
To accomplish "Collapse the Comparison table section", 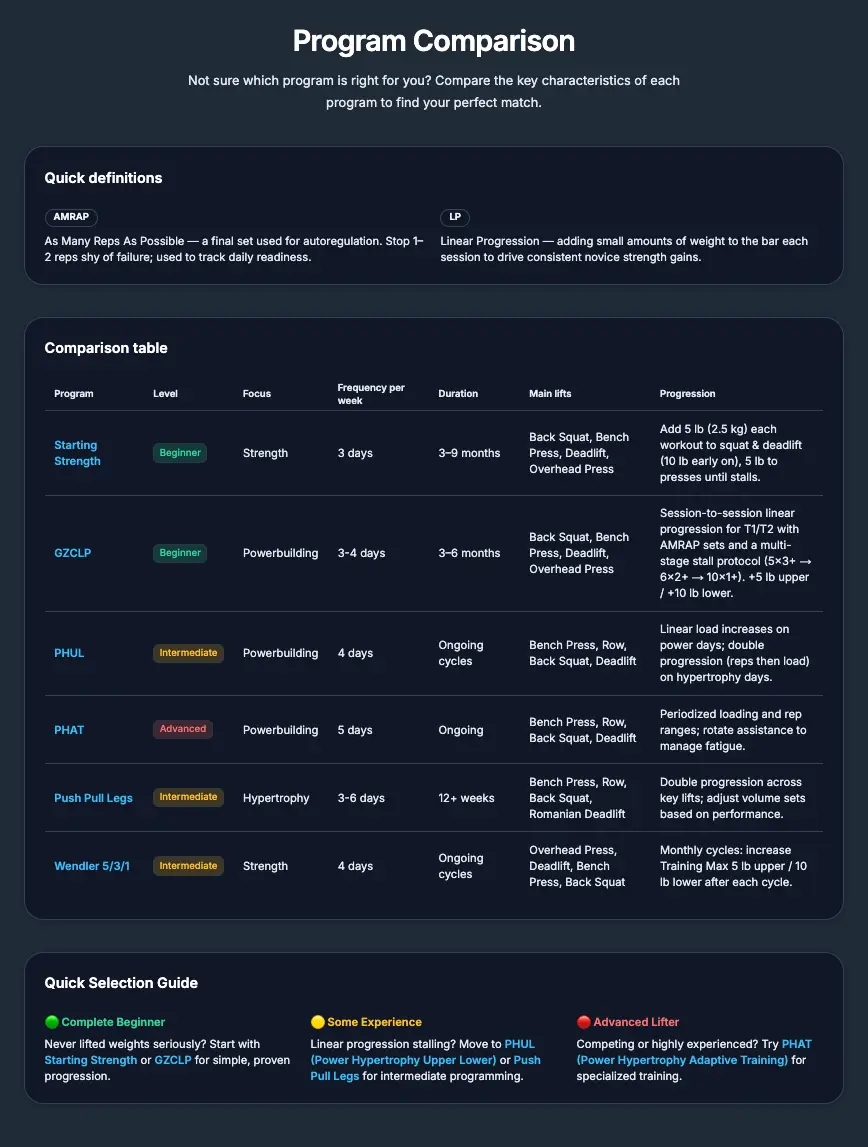I will pos(106,348).
